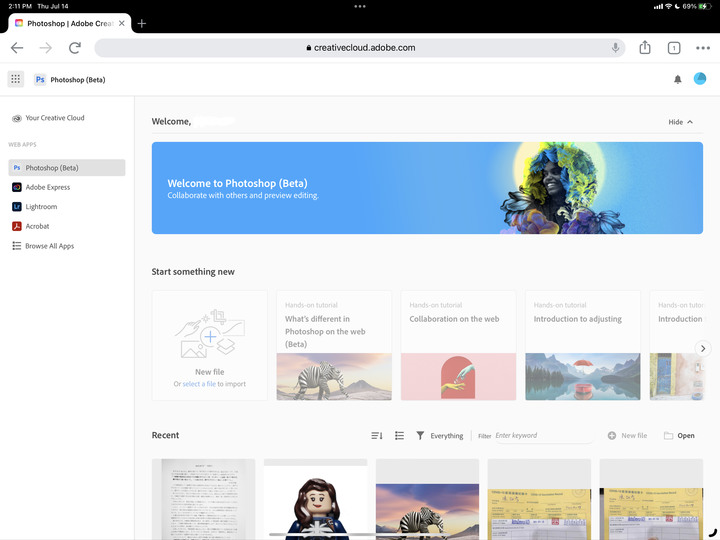This screenshot has width=720, height=540.
Task: Open the browser more options menu
Action: click(703, 48)
